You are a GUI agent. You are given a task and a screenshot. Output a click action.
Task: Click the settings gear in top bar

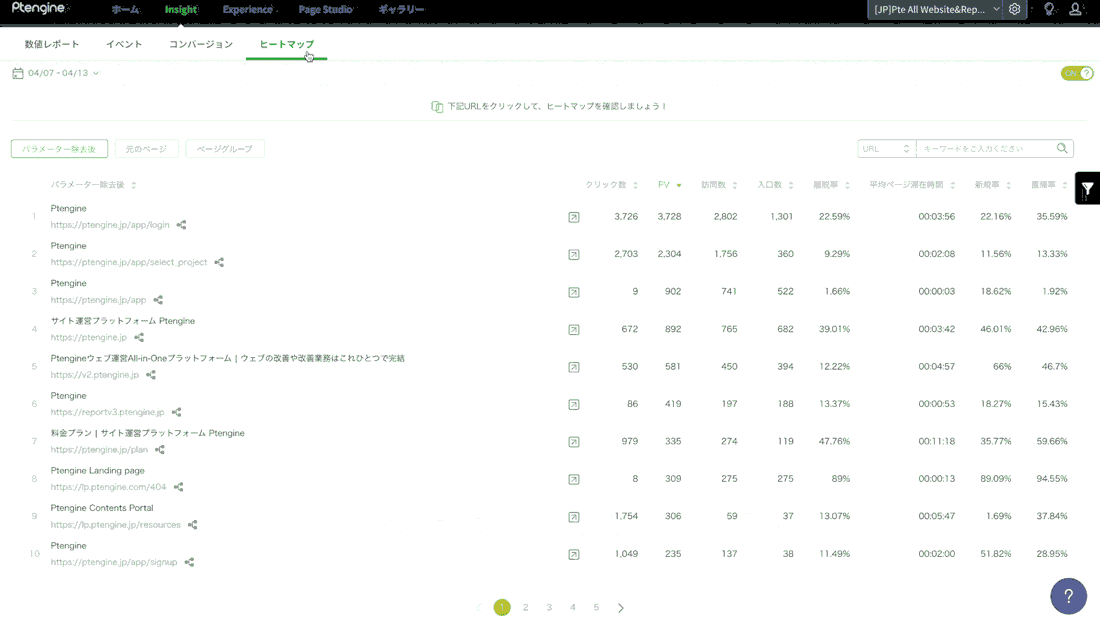1014,9
